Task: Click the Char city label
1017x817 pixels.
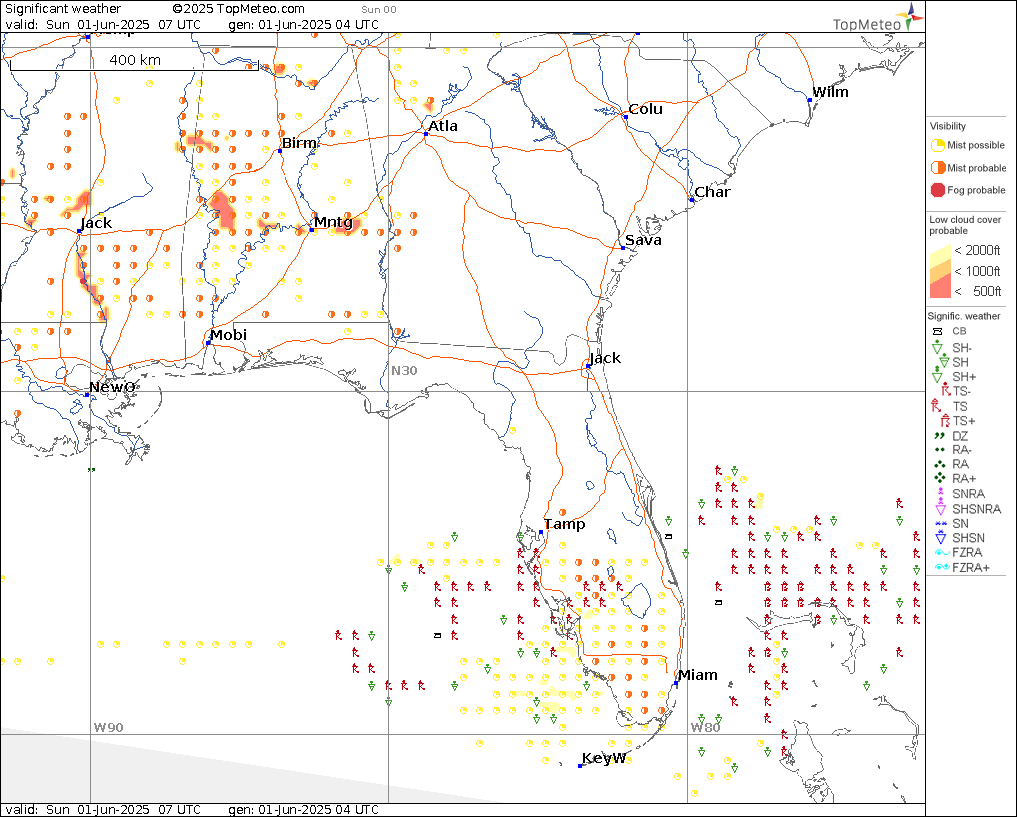Action: pyautogui.click(x=712, y=192)
